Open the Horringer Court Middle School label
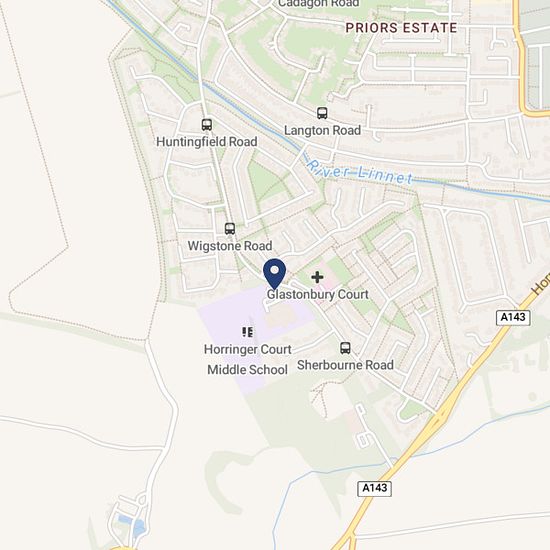Screen dimensions: 550x550 click(248, 360)
